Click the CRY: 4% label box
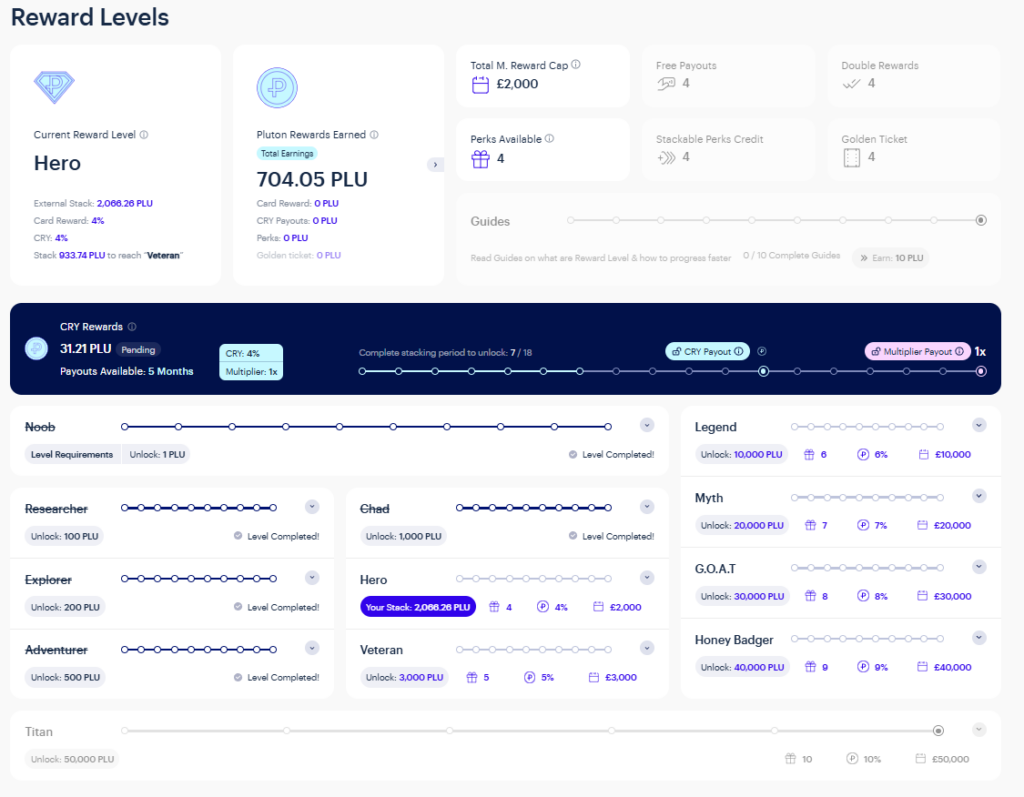This screenshot has width=1024, height=797. tap(251, 353)
